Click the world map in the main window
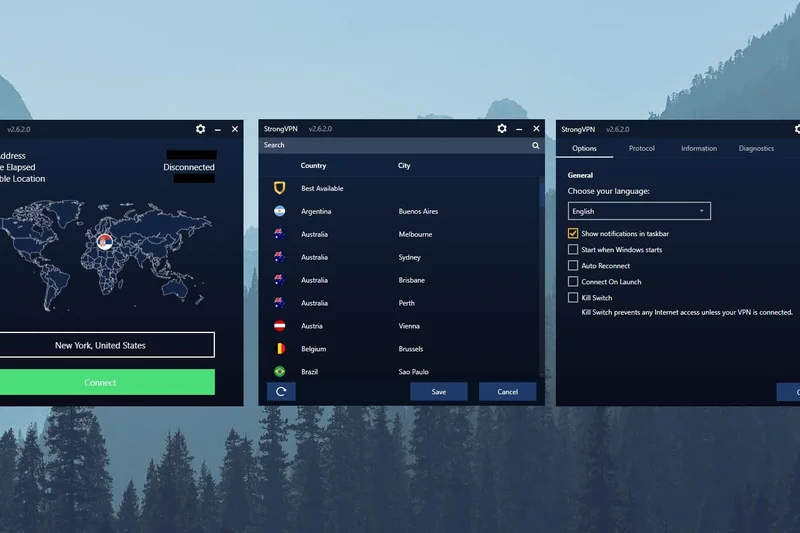 (106, 255)
